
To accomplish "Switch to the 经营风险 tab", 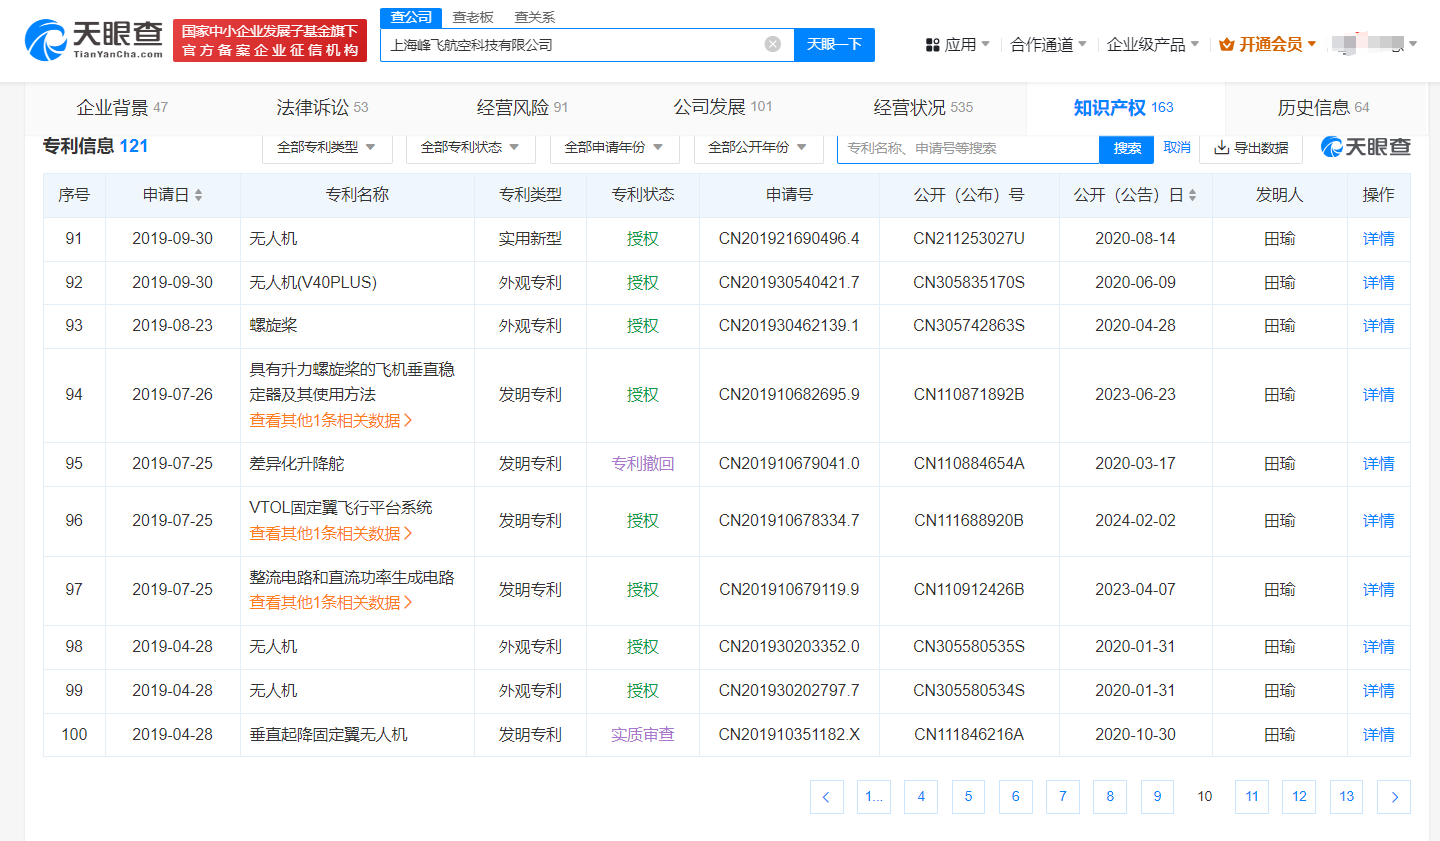I will click(522, 107).
